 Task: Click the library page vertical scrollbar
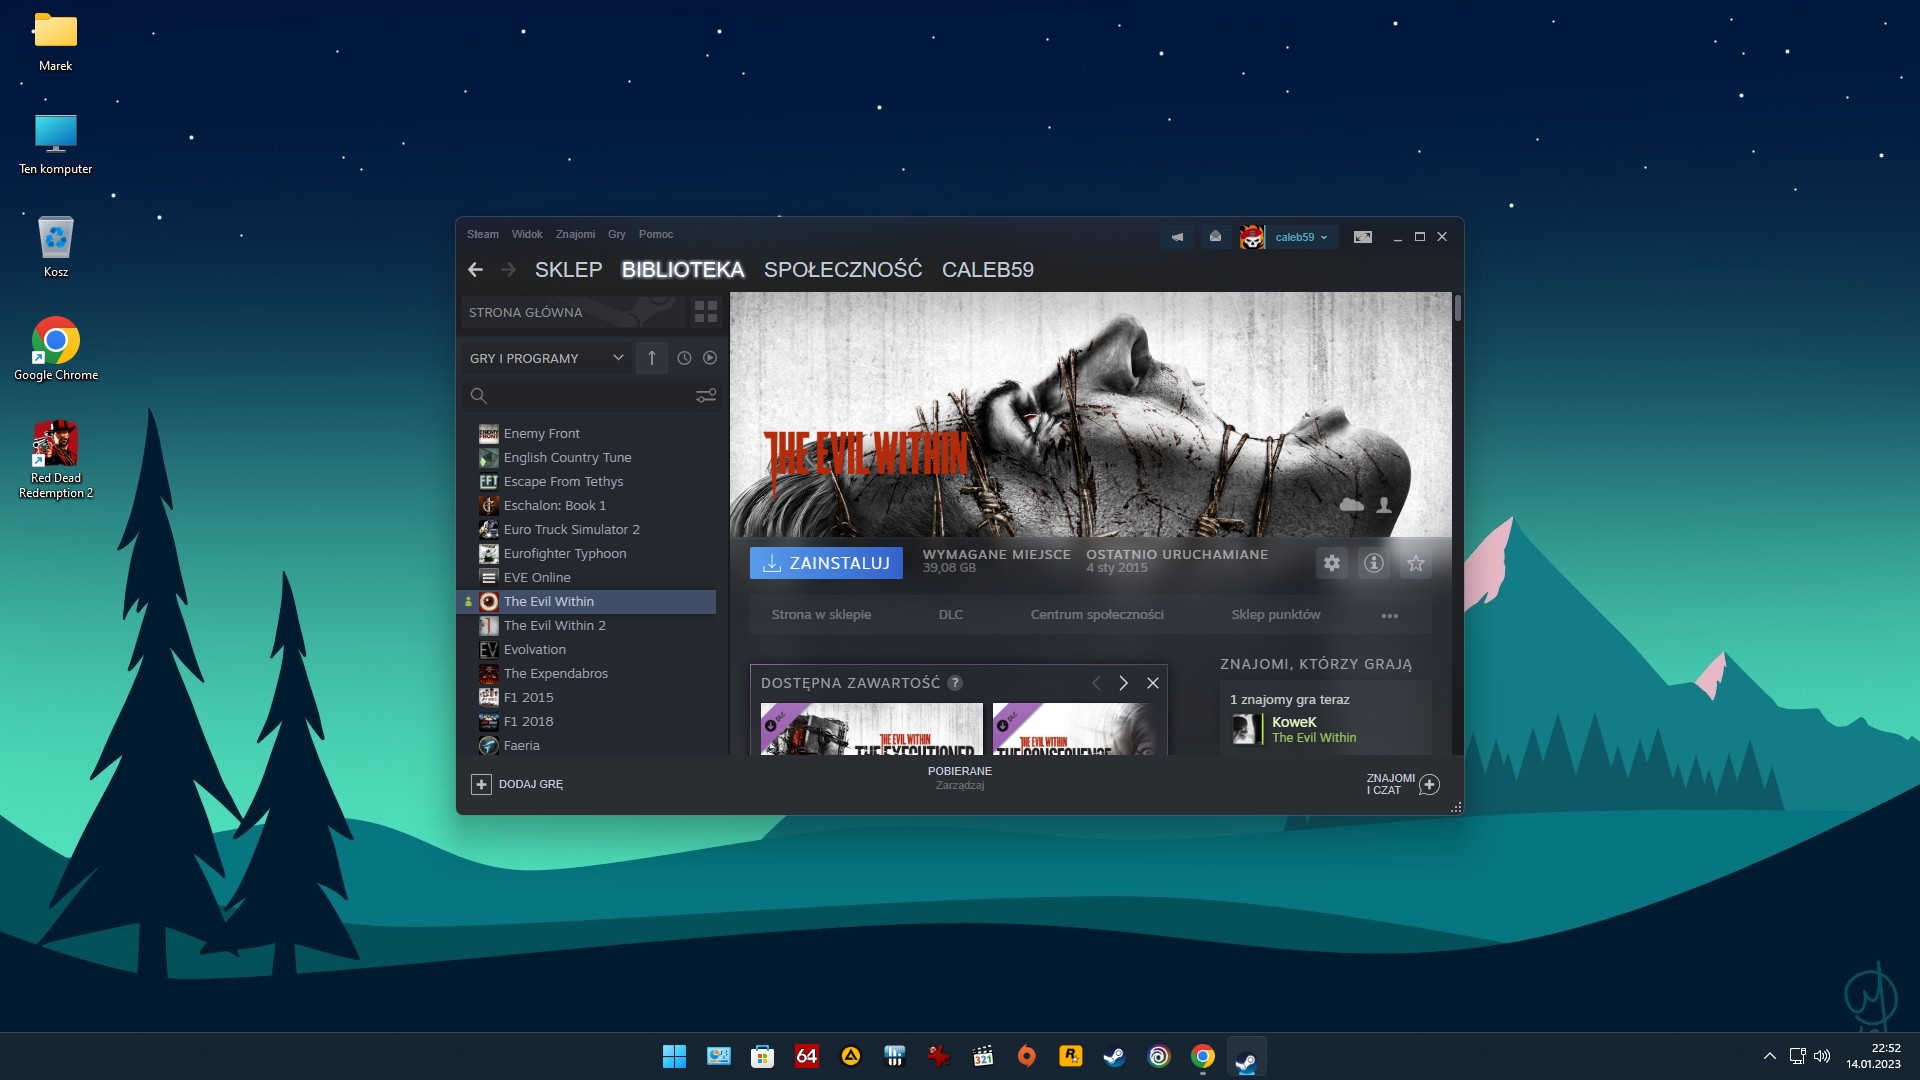pyautogui.click(x=1458, y=308)
